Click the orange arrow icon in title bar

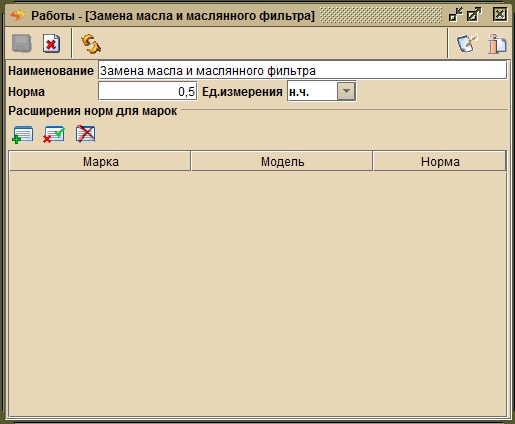(x=18, y=15)
